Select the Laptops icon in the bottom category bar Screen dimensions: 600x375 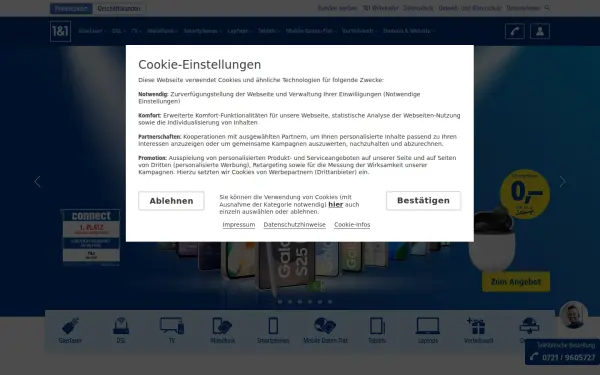tap(428, 326)
